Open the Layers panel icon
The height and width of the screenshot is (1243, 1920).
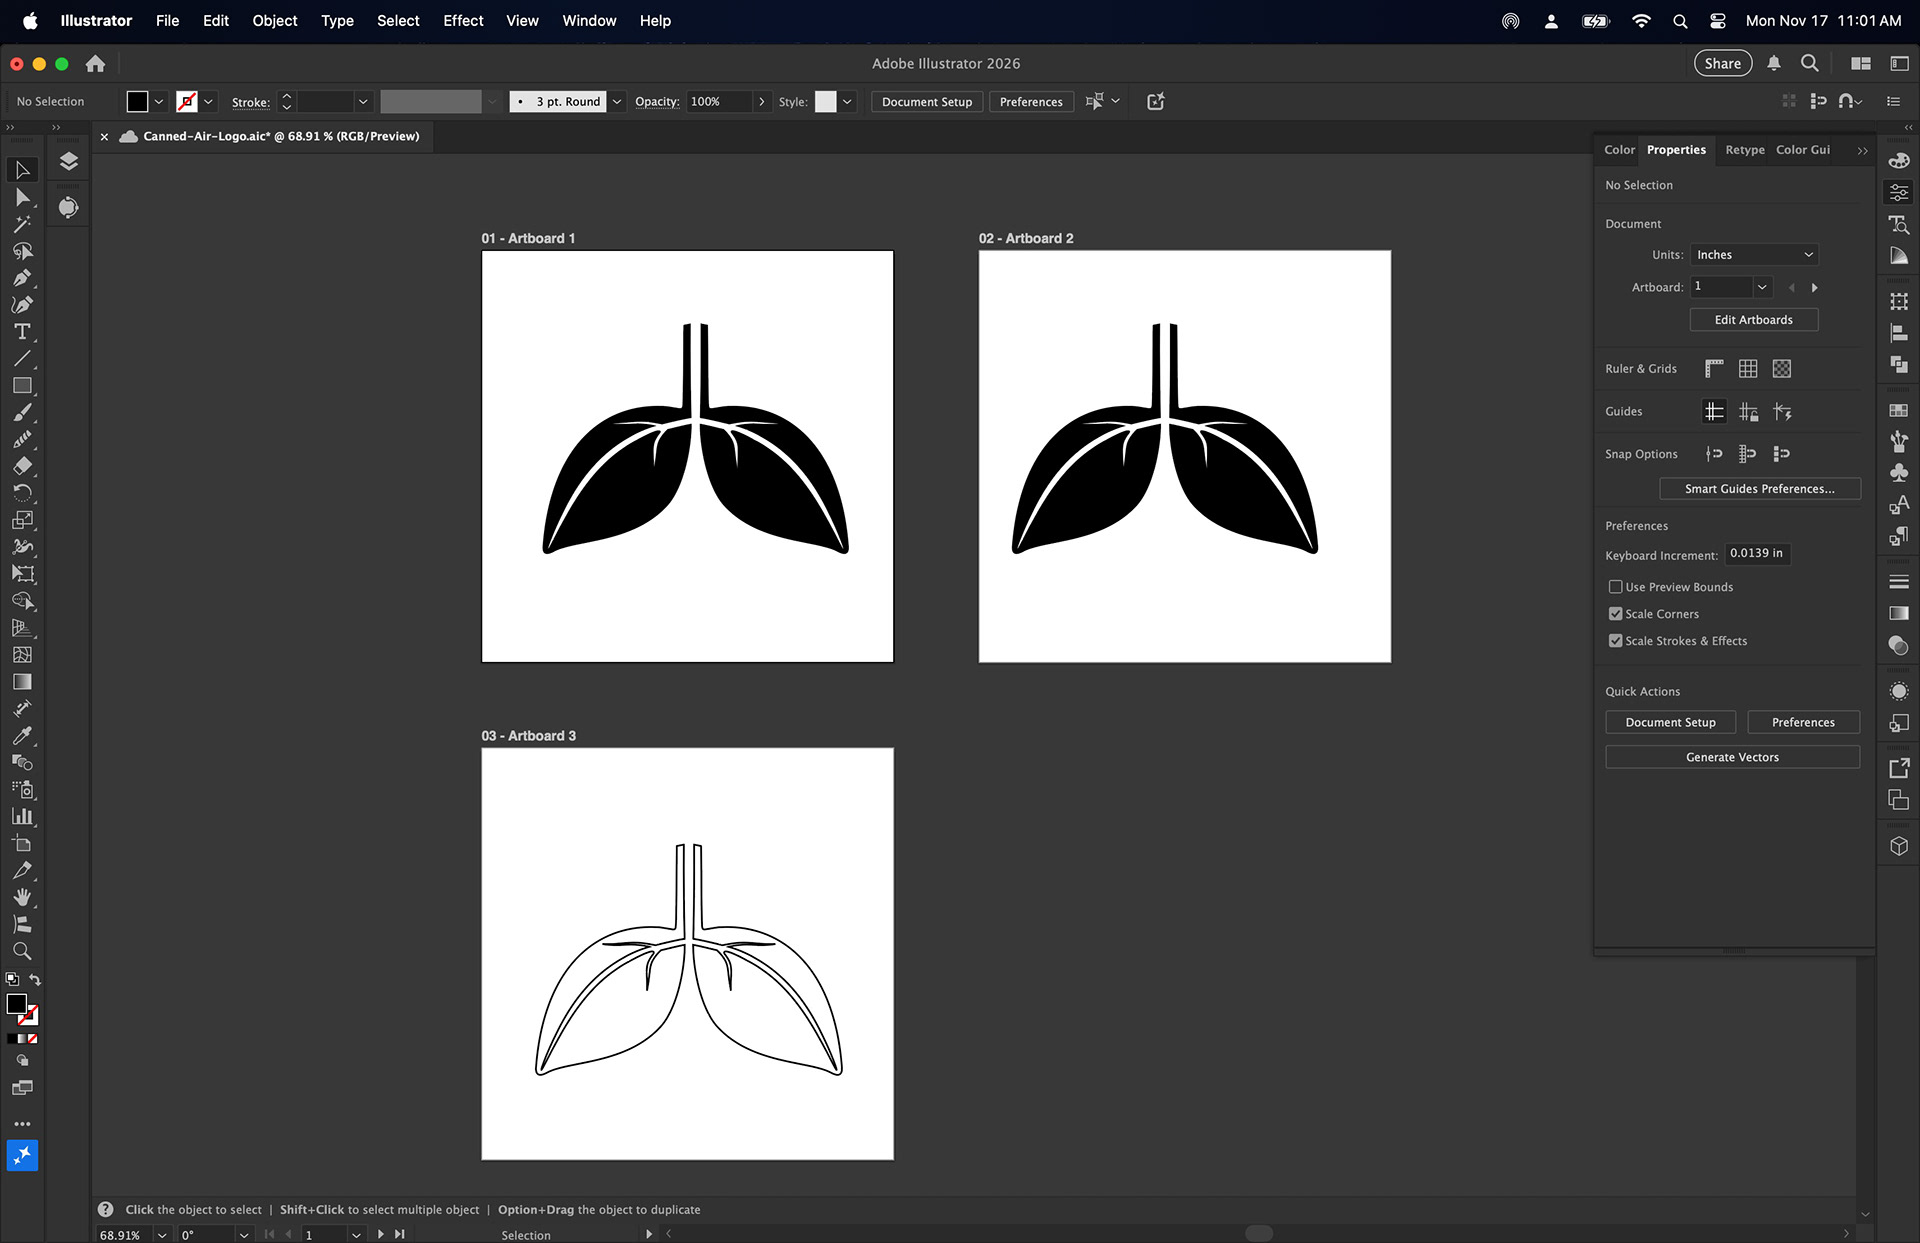pos(68,161)
